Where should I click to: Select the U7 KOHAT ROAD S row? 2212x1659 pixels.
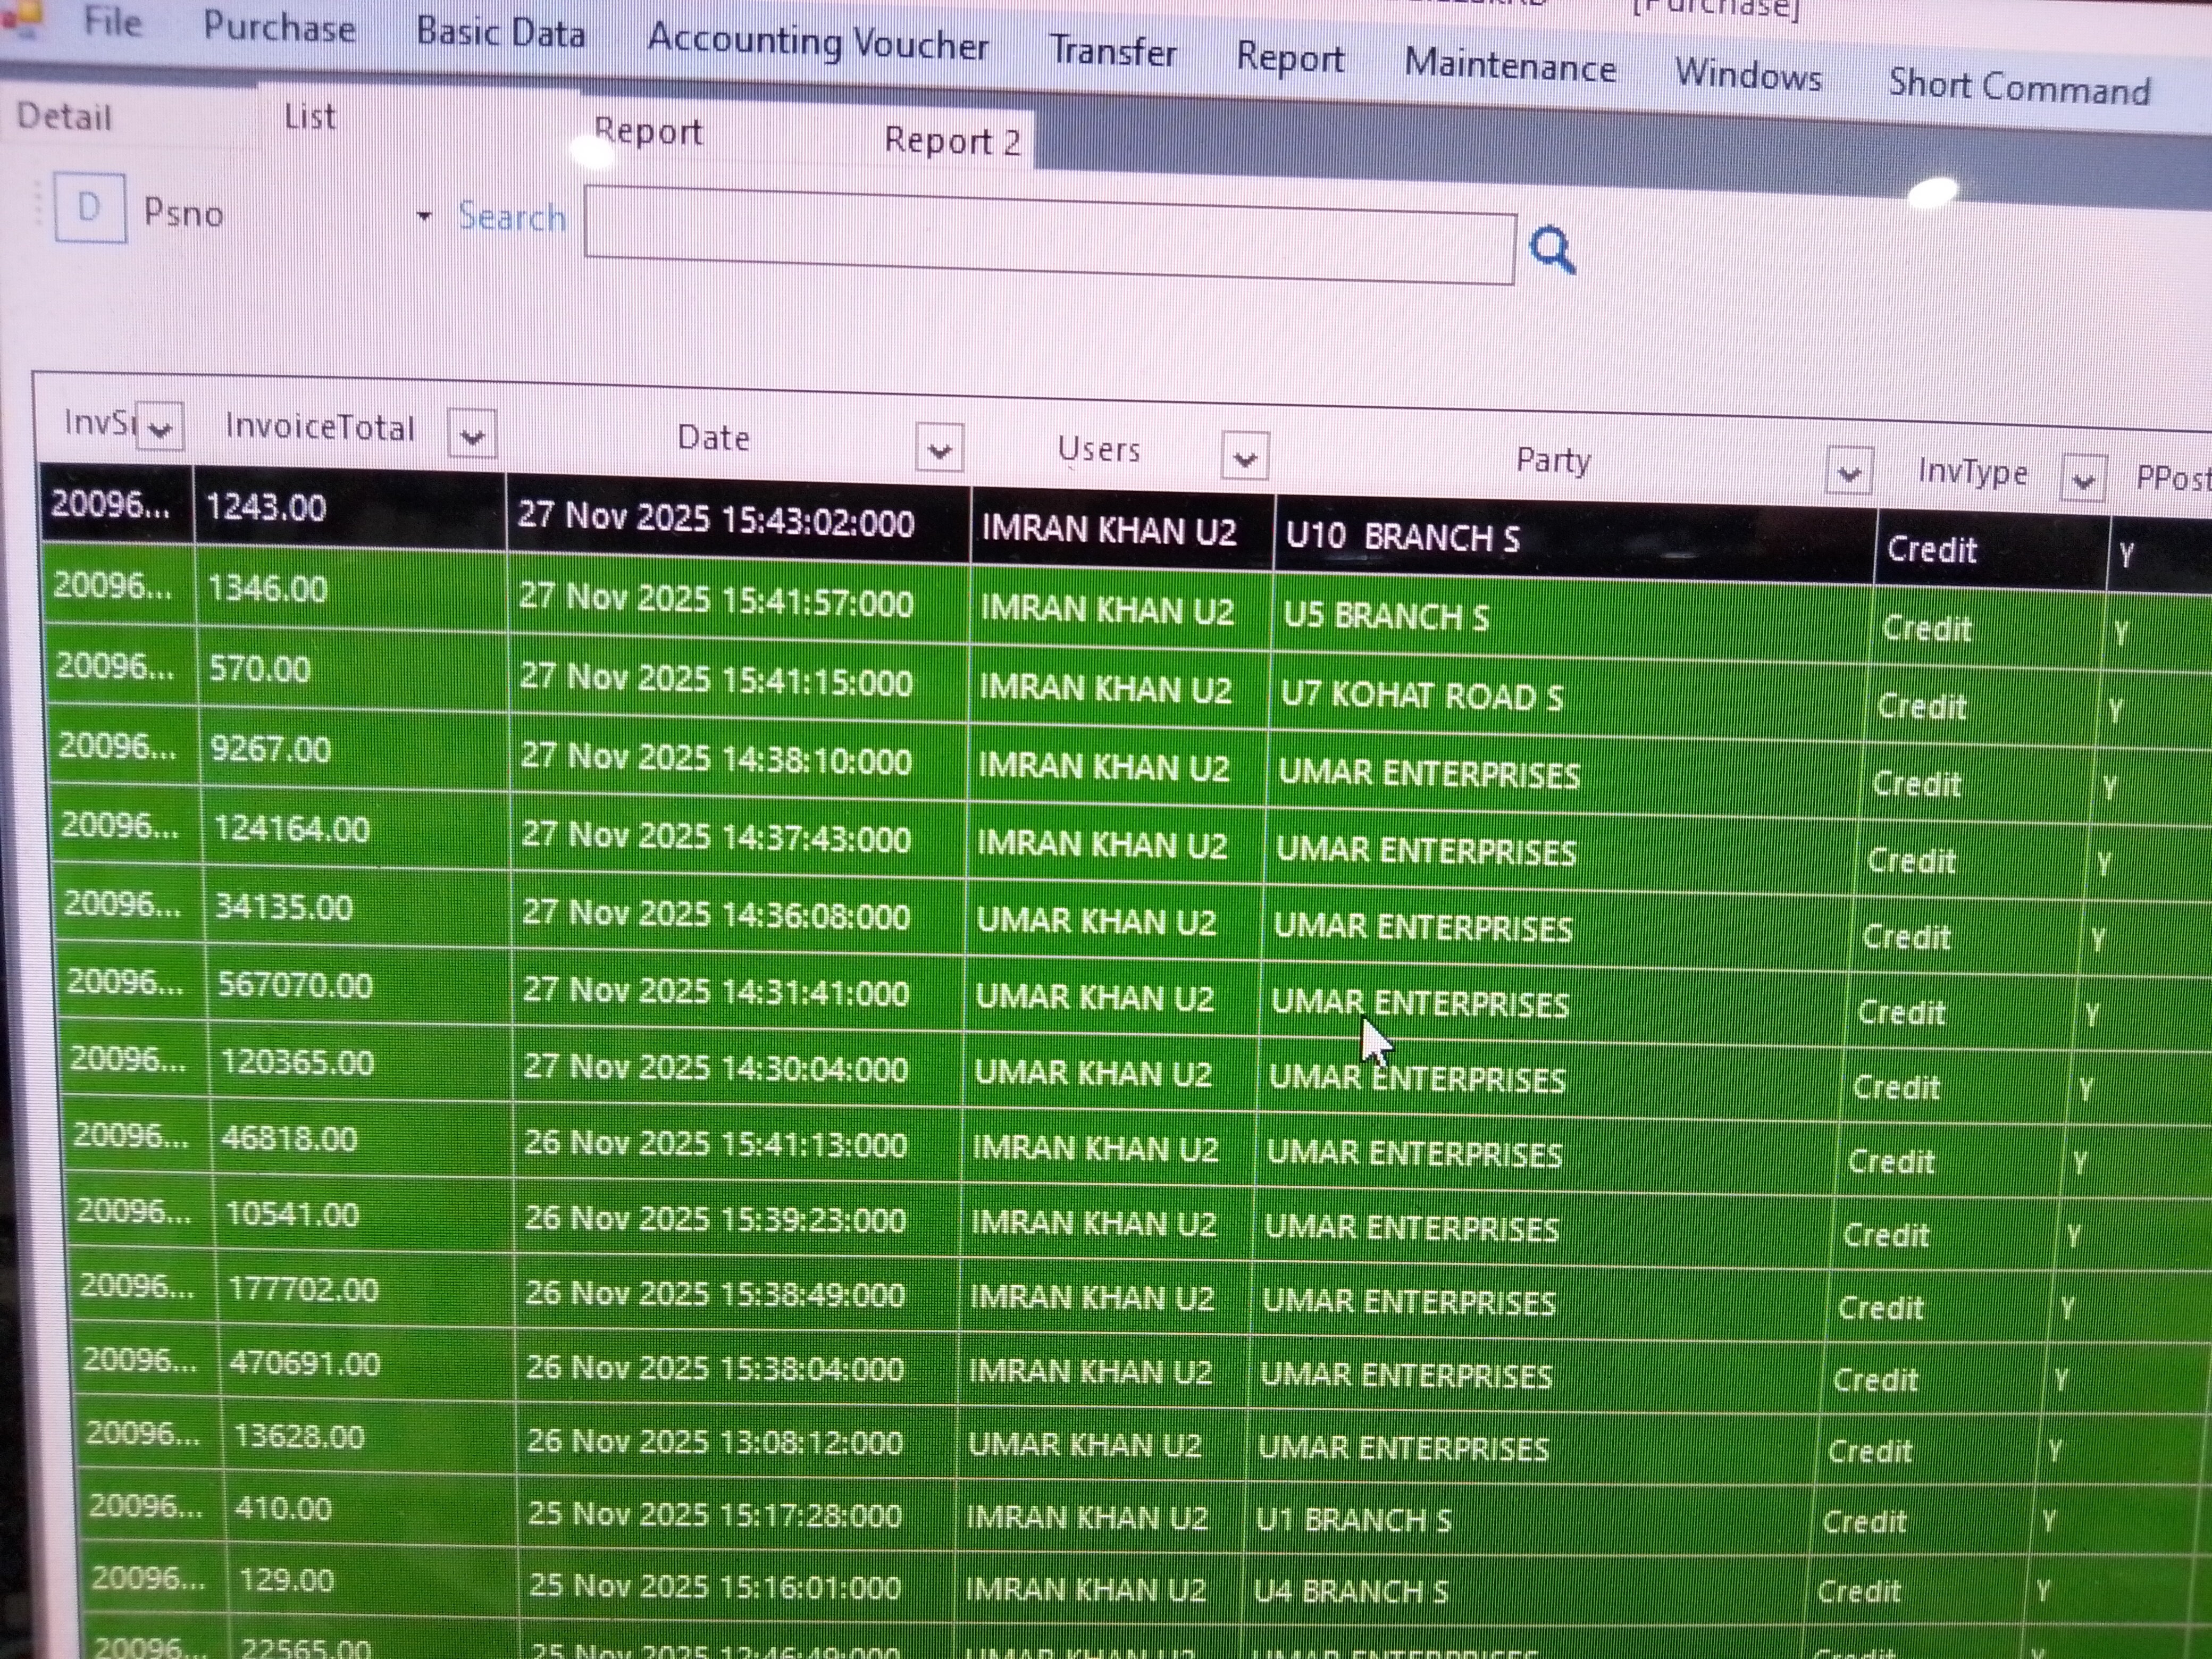click(1420, 695)
